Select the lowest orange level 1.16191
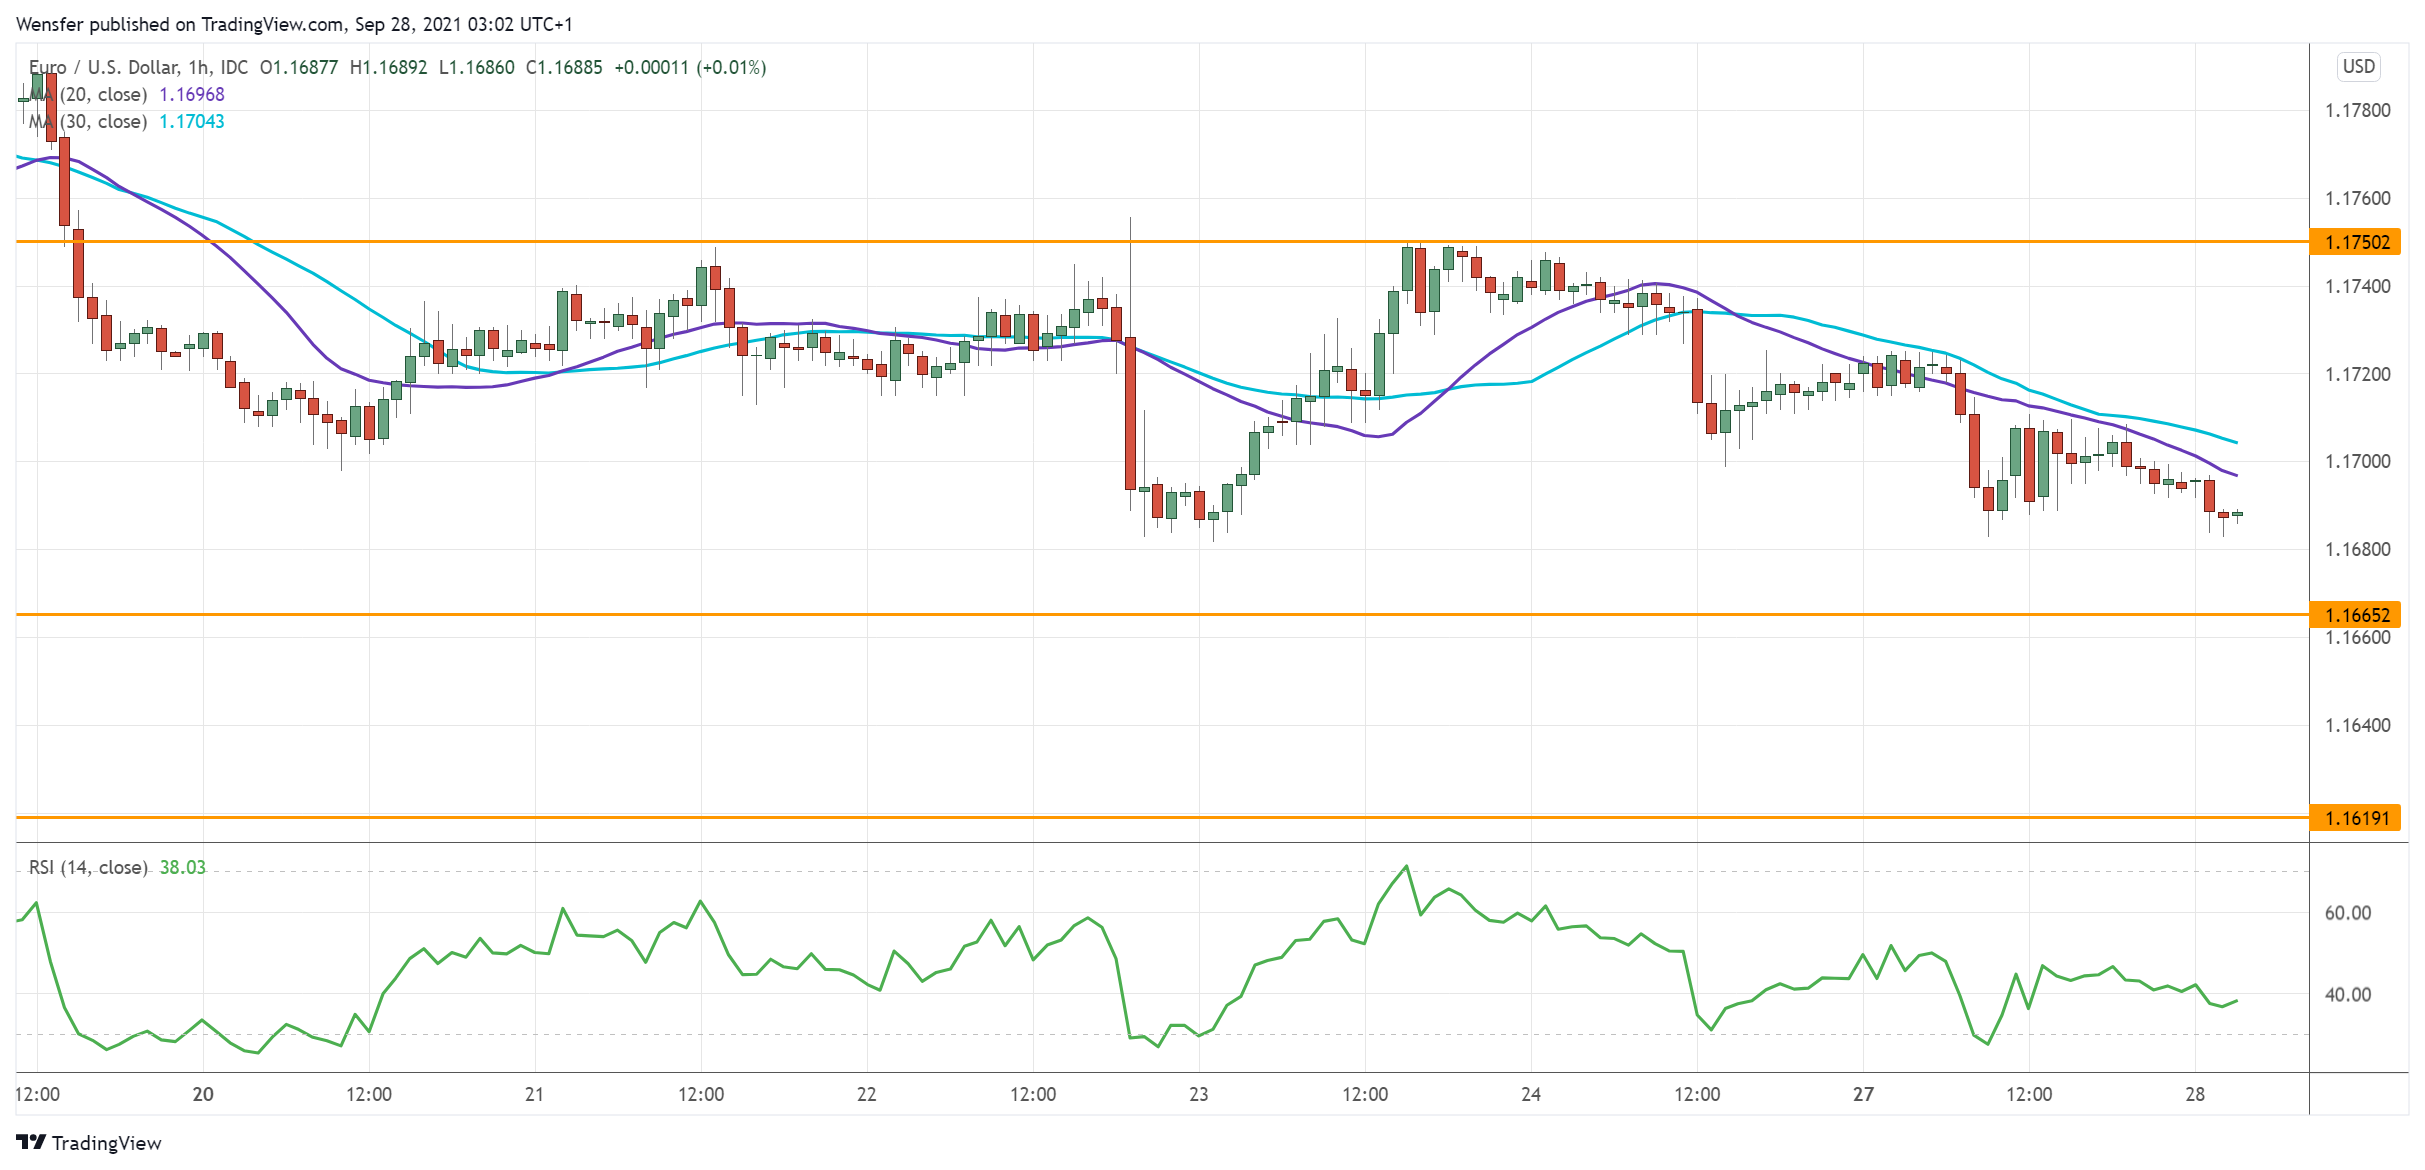 (x=2358, y=818)
